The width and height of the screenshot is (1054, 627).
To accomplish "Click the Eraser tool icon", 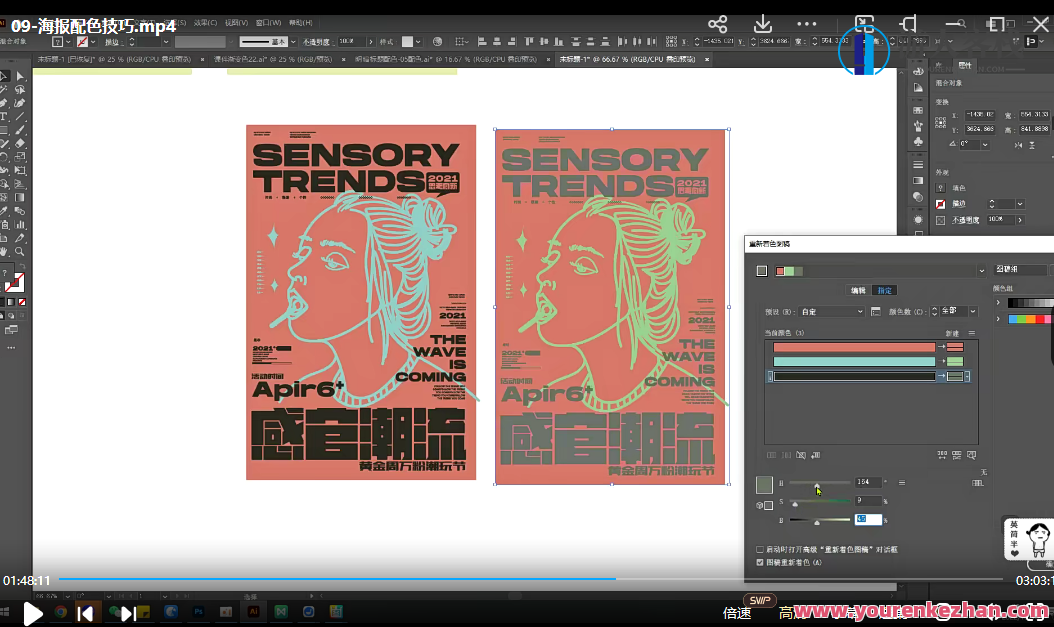I will [20, 143].
